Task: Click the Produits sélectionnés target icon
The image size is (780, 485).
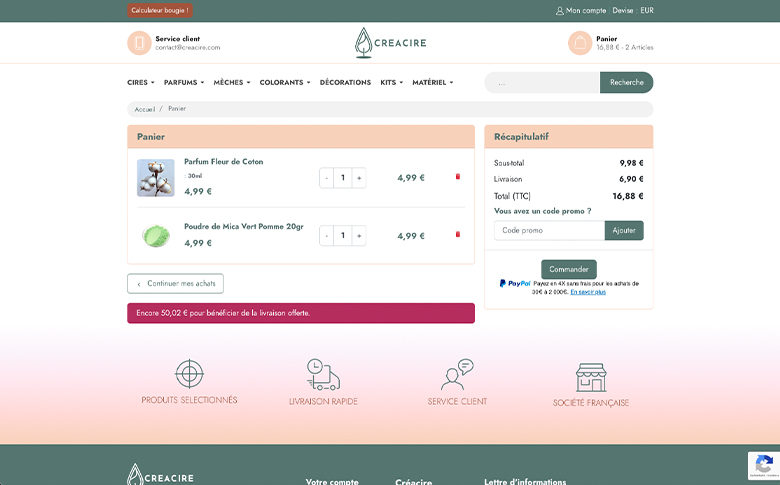Action: [x=190, y=374]
